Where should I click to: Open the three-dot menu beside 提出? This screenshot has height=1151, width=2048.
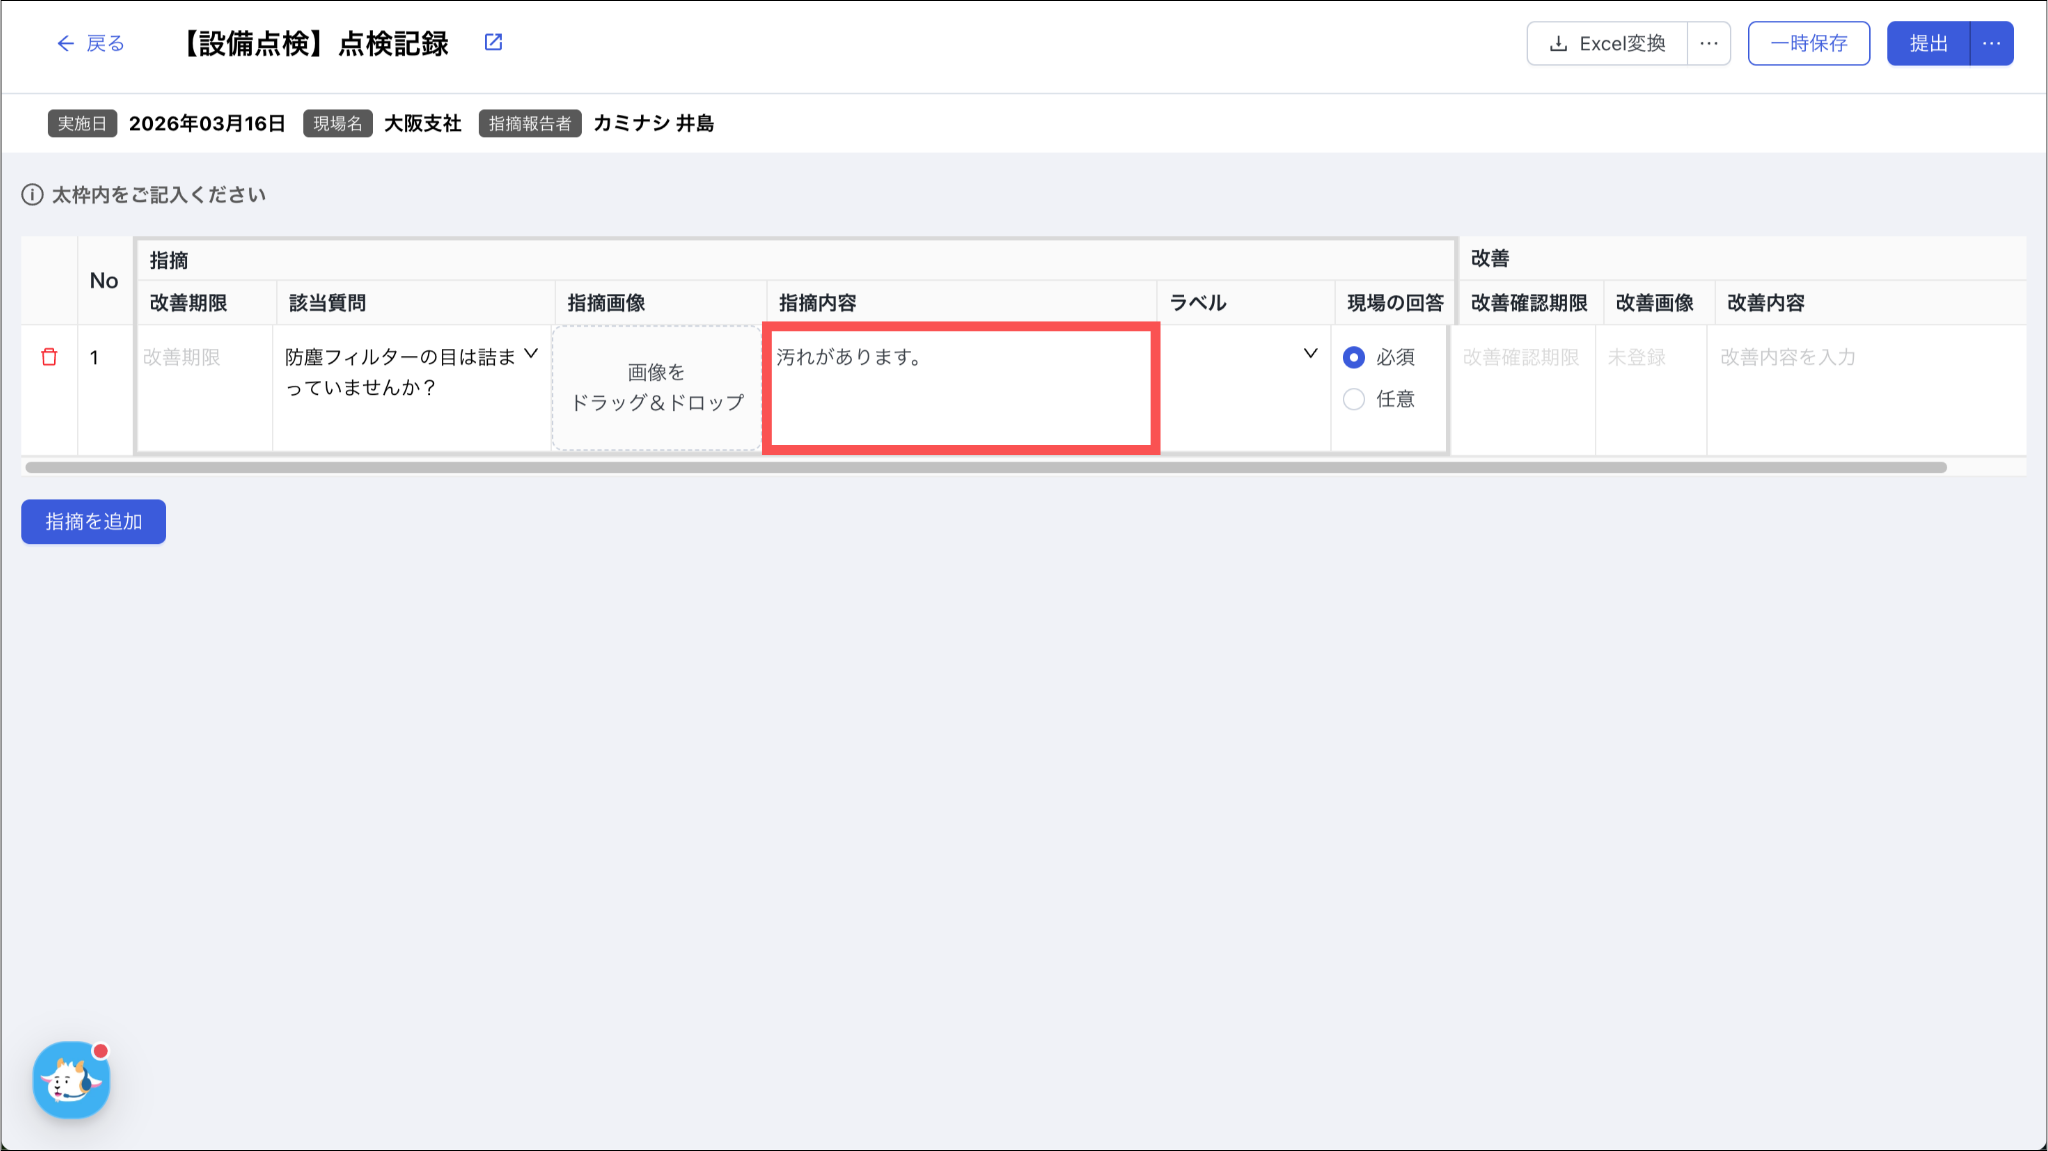coord(1991,43)
